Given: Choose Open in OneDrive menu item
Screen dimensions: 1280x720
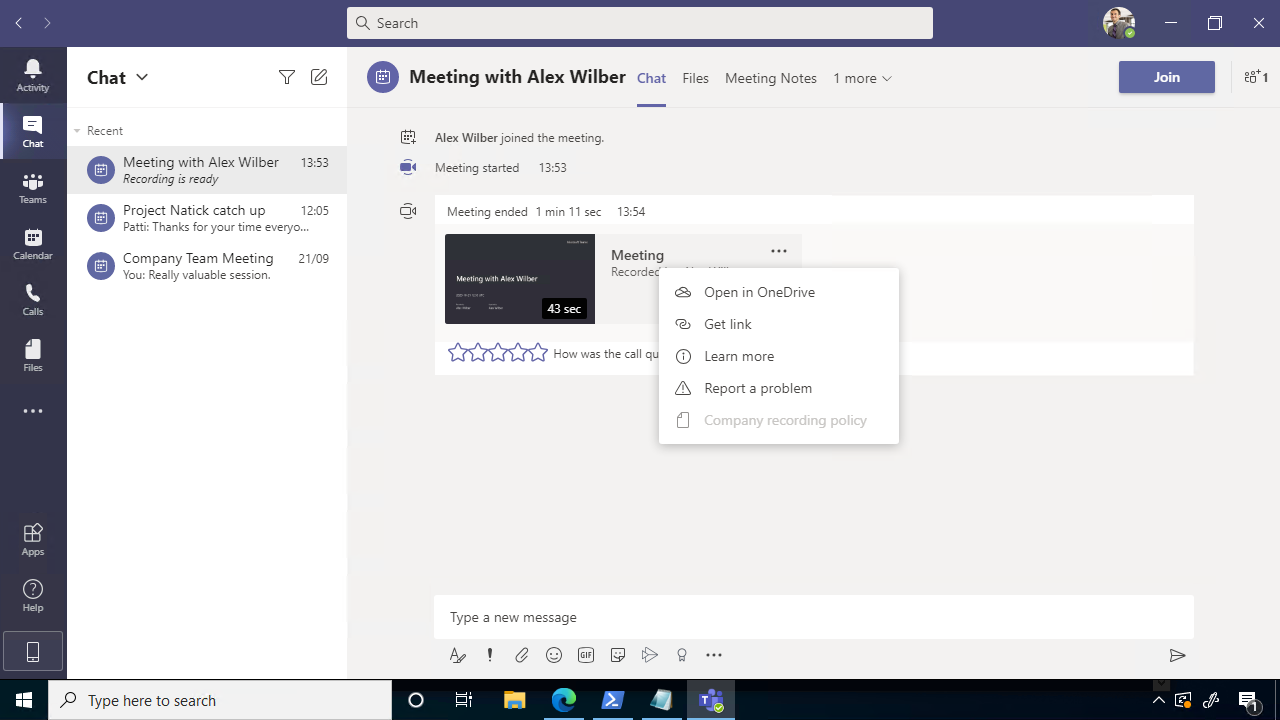Looking at the screenshot, I should tap(779, 292).
